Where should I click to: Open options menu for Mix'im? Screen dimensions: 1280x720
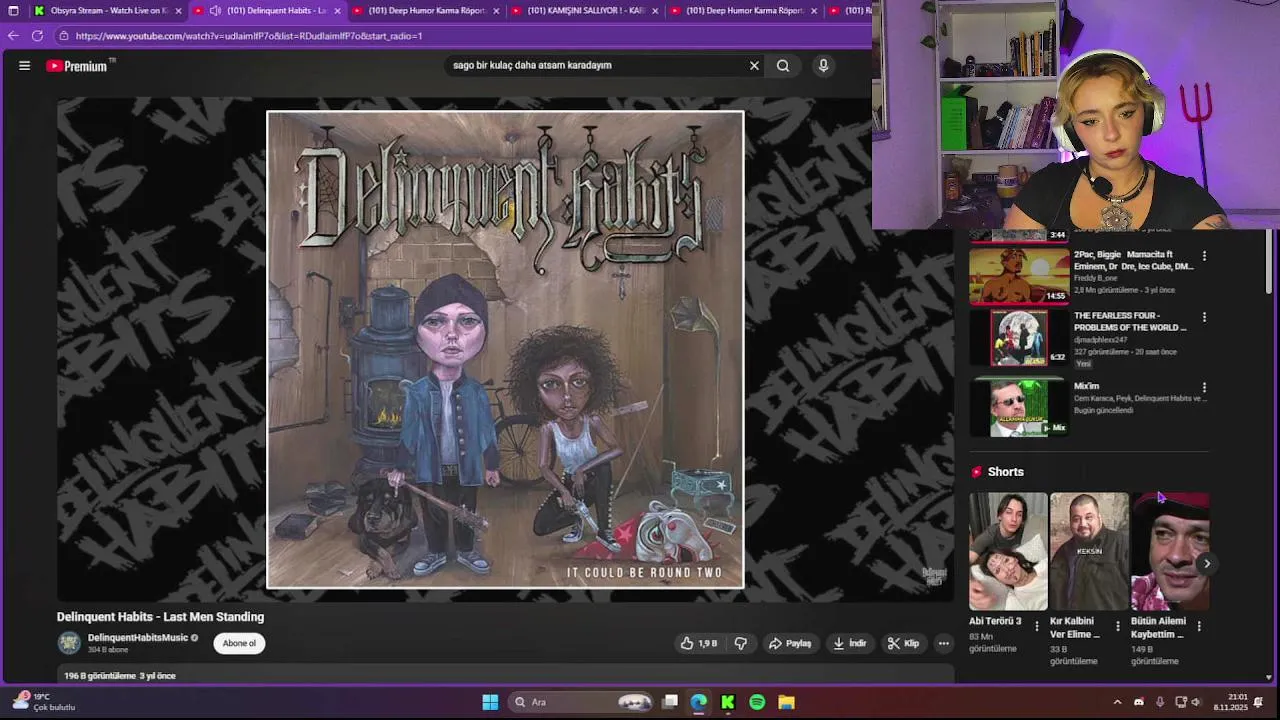(x=1204, y=387)
